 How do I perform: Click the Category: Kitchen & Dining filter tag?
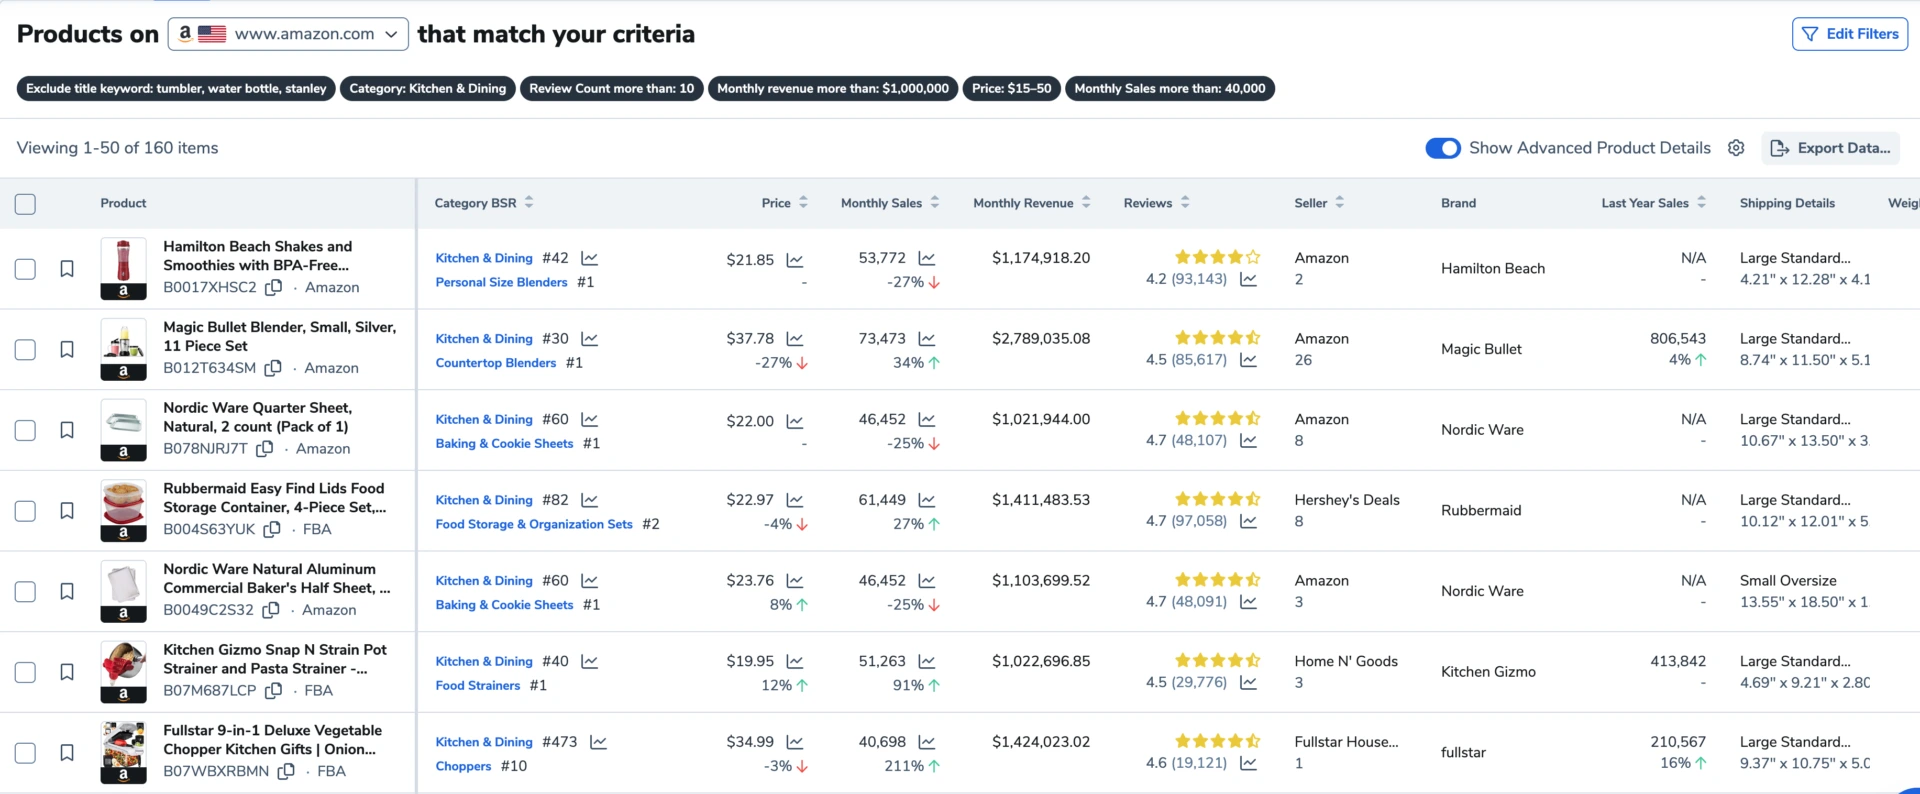coord(428,89)
